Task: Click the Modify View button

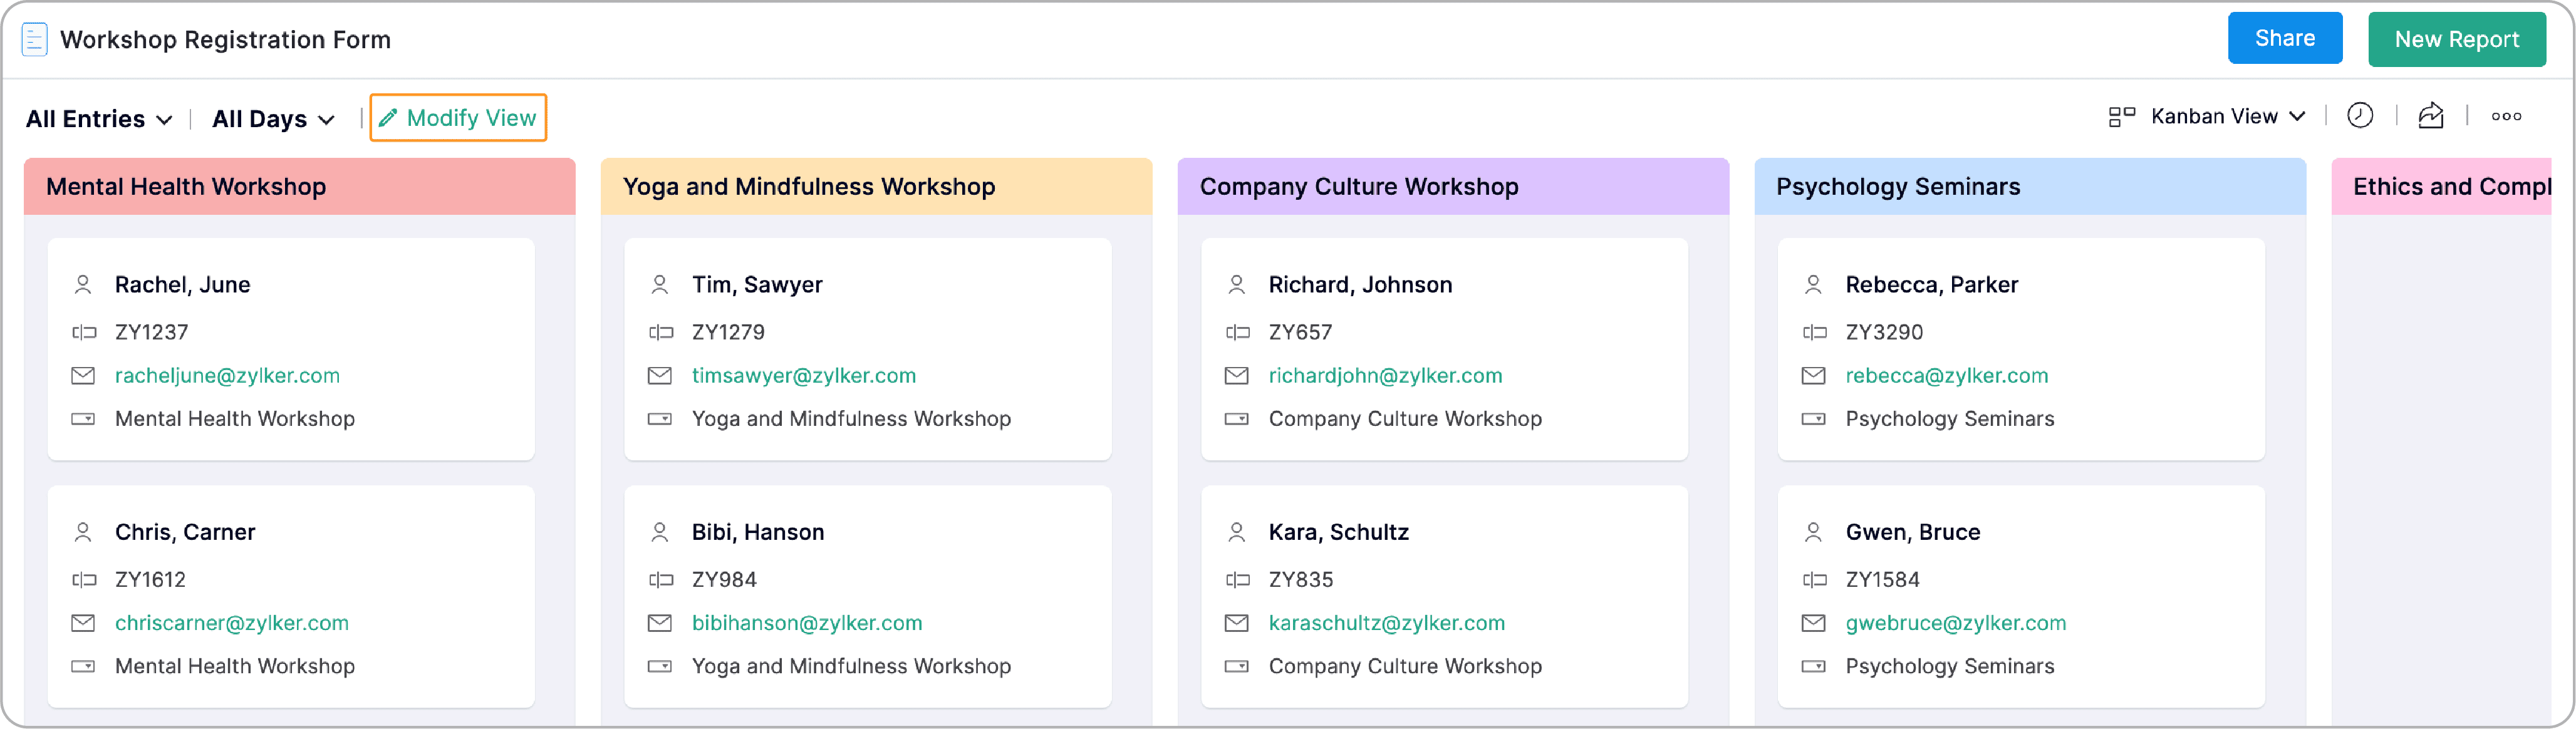Action: (458, 118)
